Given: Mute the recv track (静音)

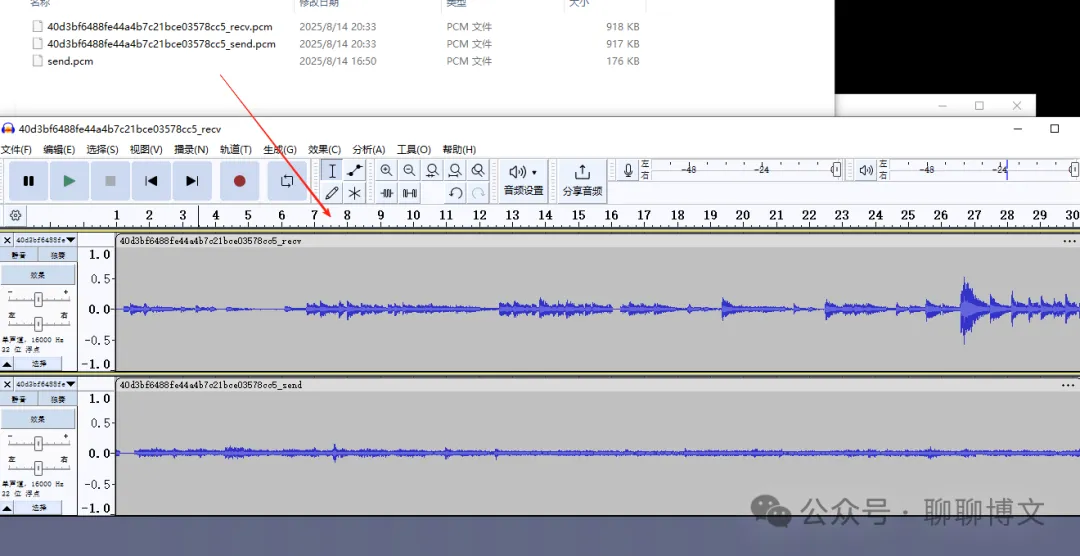Looking at the screenshot, I should click(19, 255).
